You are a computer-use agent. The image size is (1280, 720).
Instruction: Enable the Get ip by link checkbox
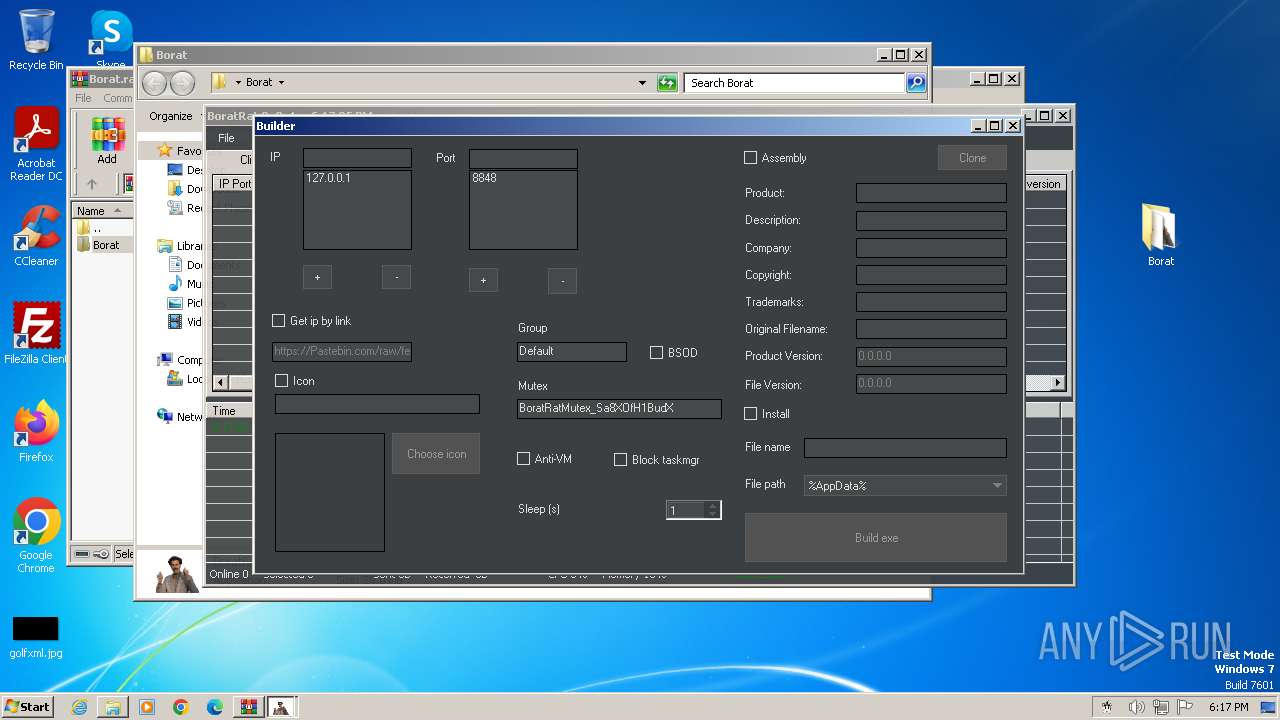[x=279, y=321]
